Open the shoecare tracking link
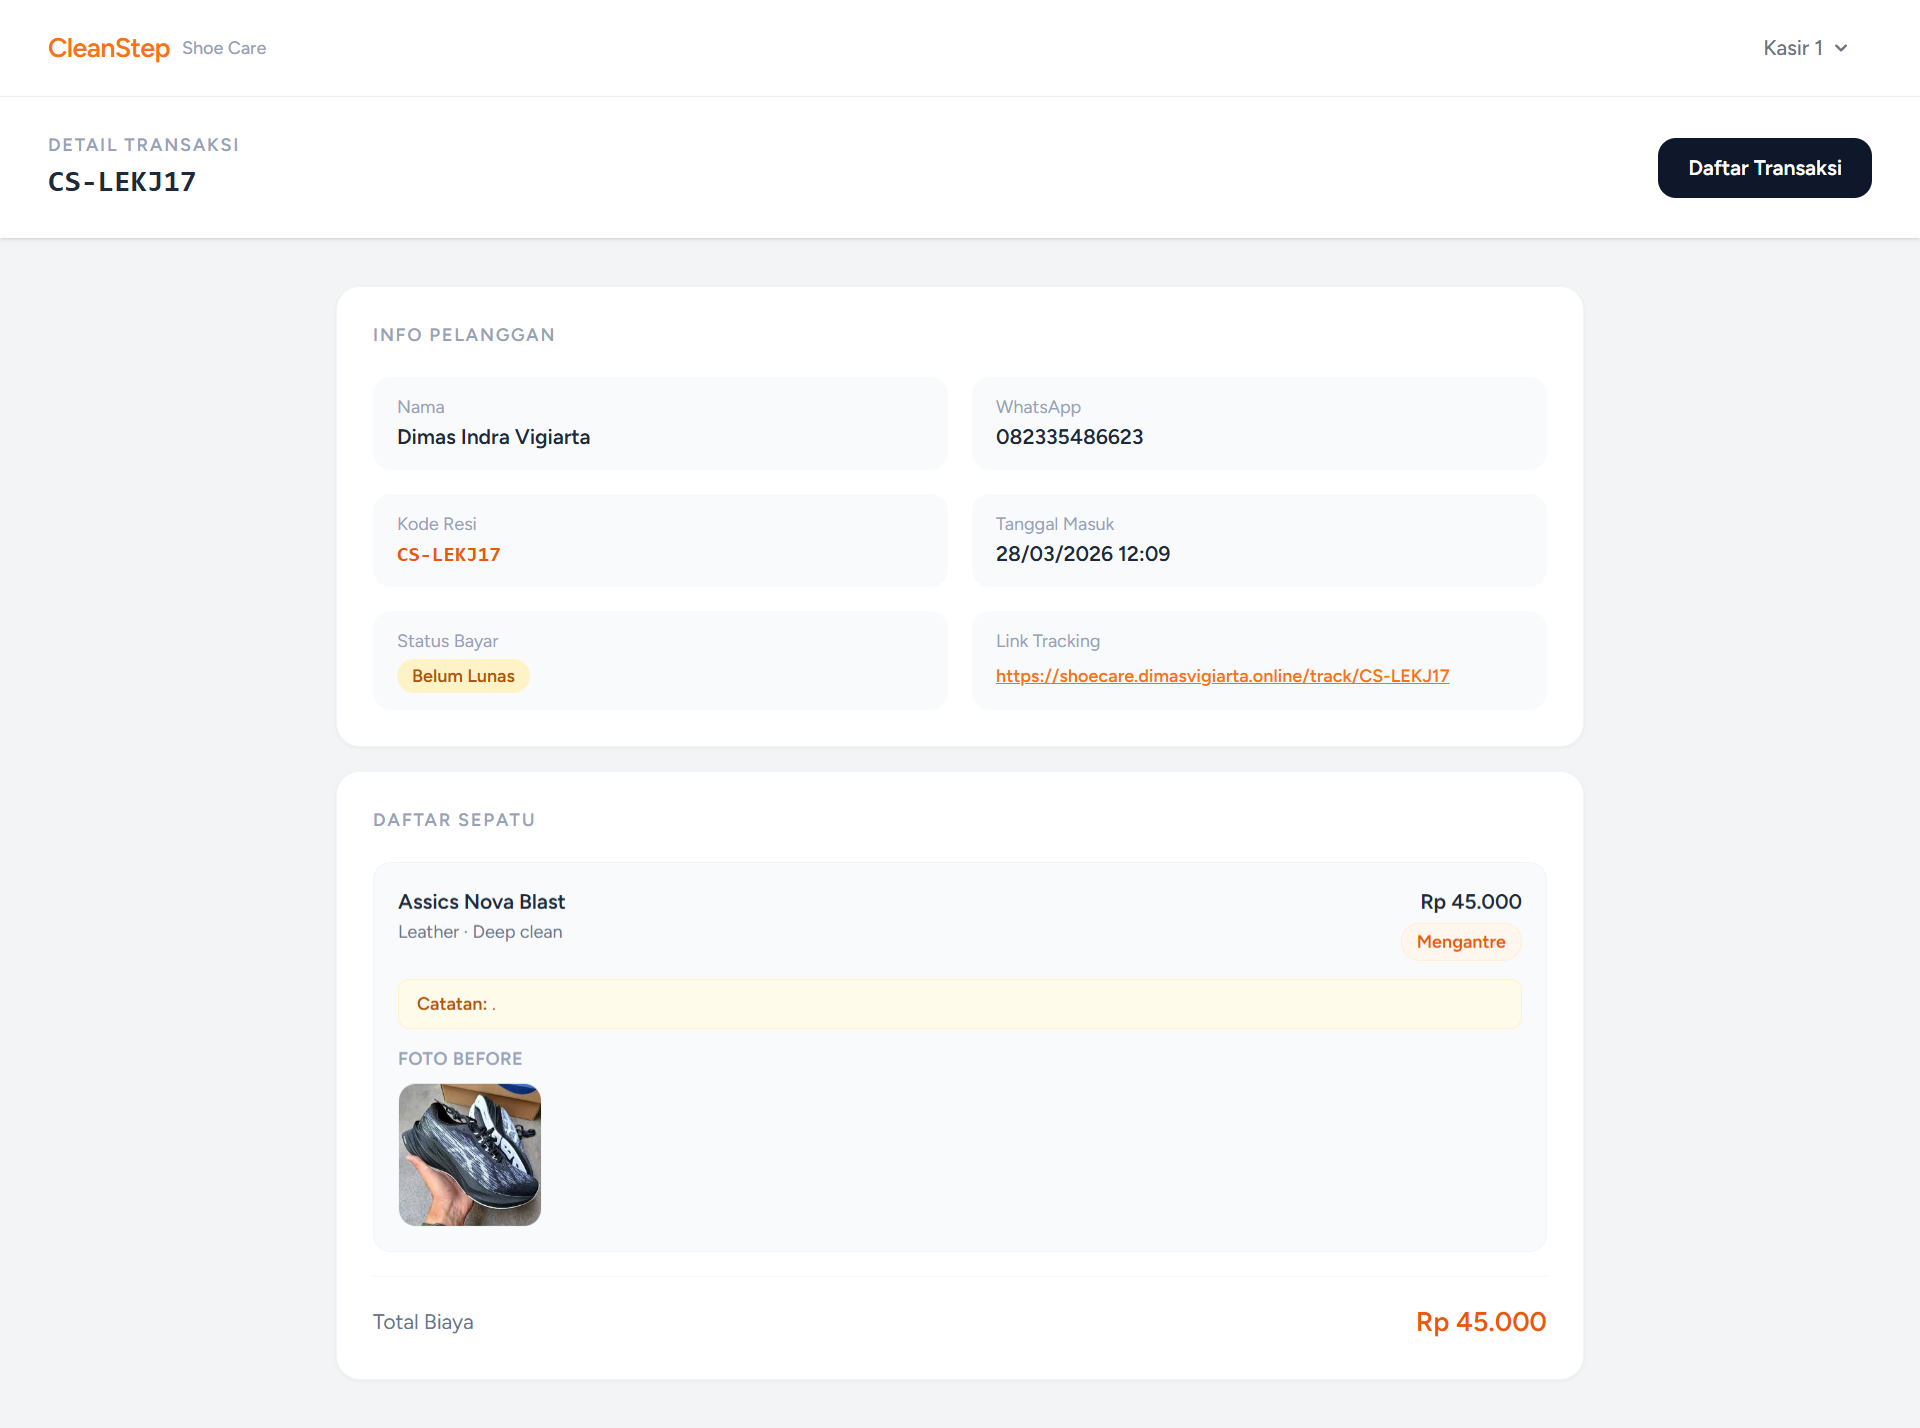Viewport: 1920px width, 1428px height. 1222,676
